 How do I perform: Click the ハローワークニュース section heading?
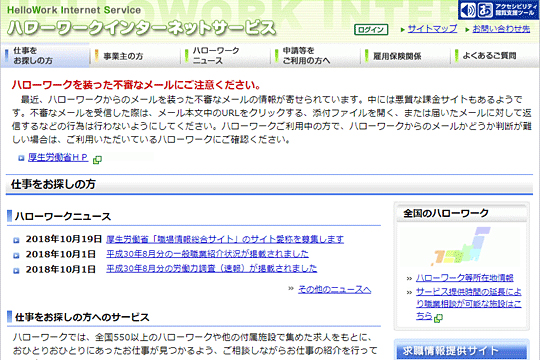click(63, 216)
